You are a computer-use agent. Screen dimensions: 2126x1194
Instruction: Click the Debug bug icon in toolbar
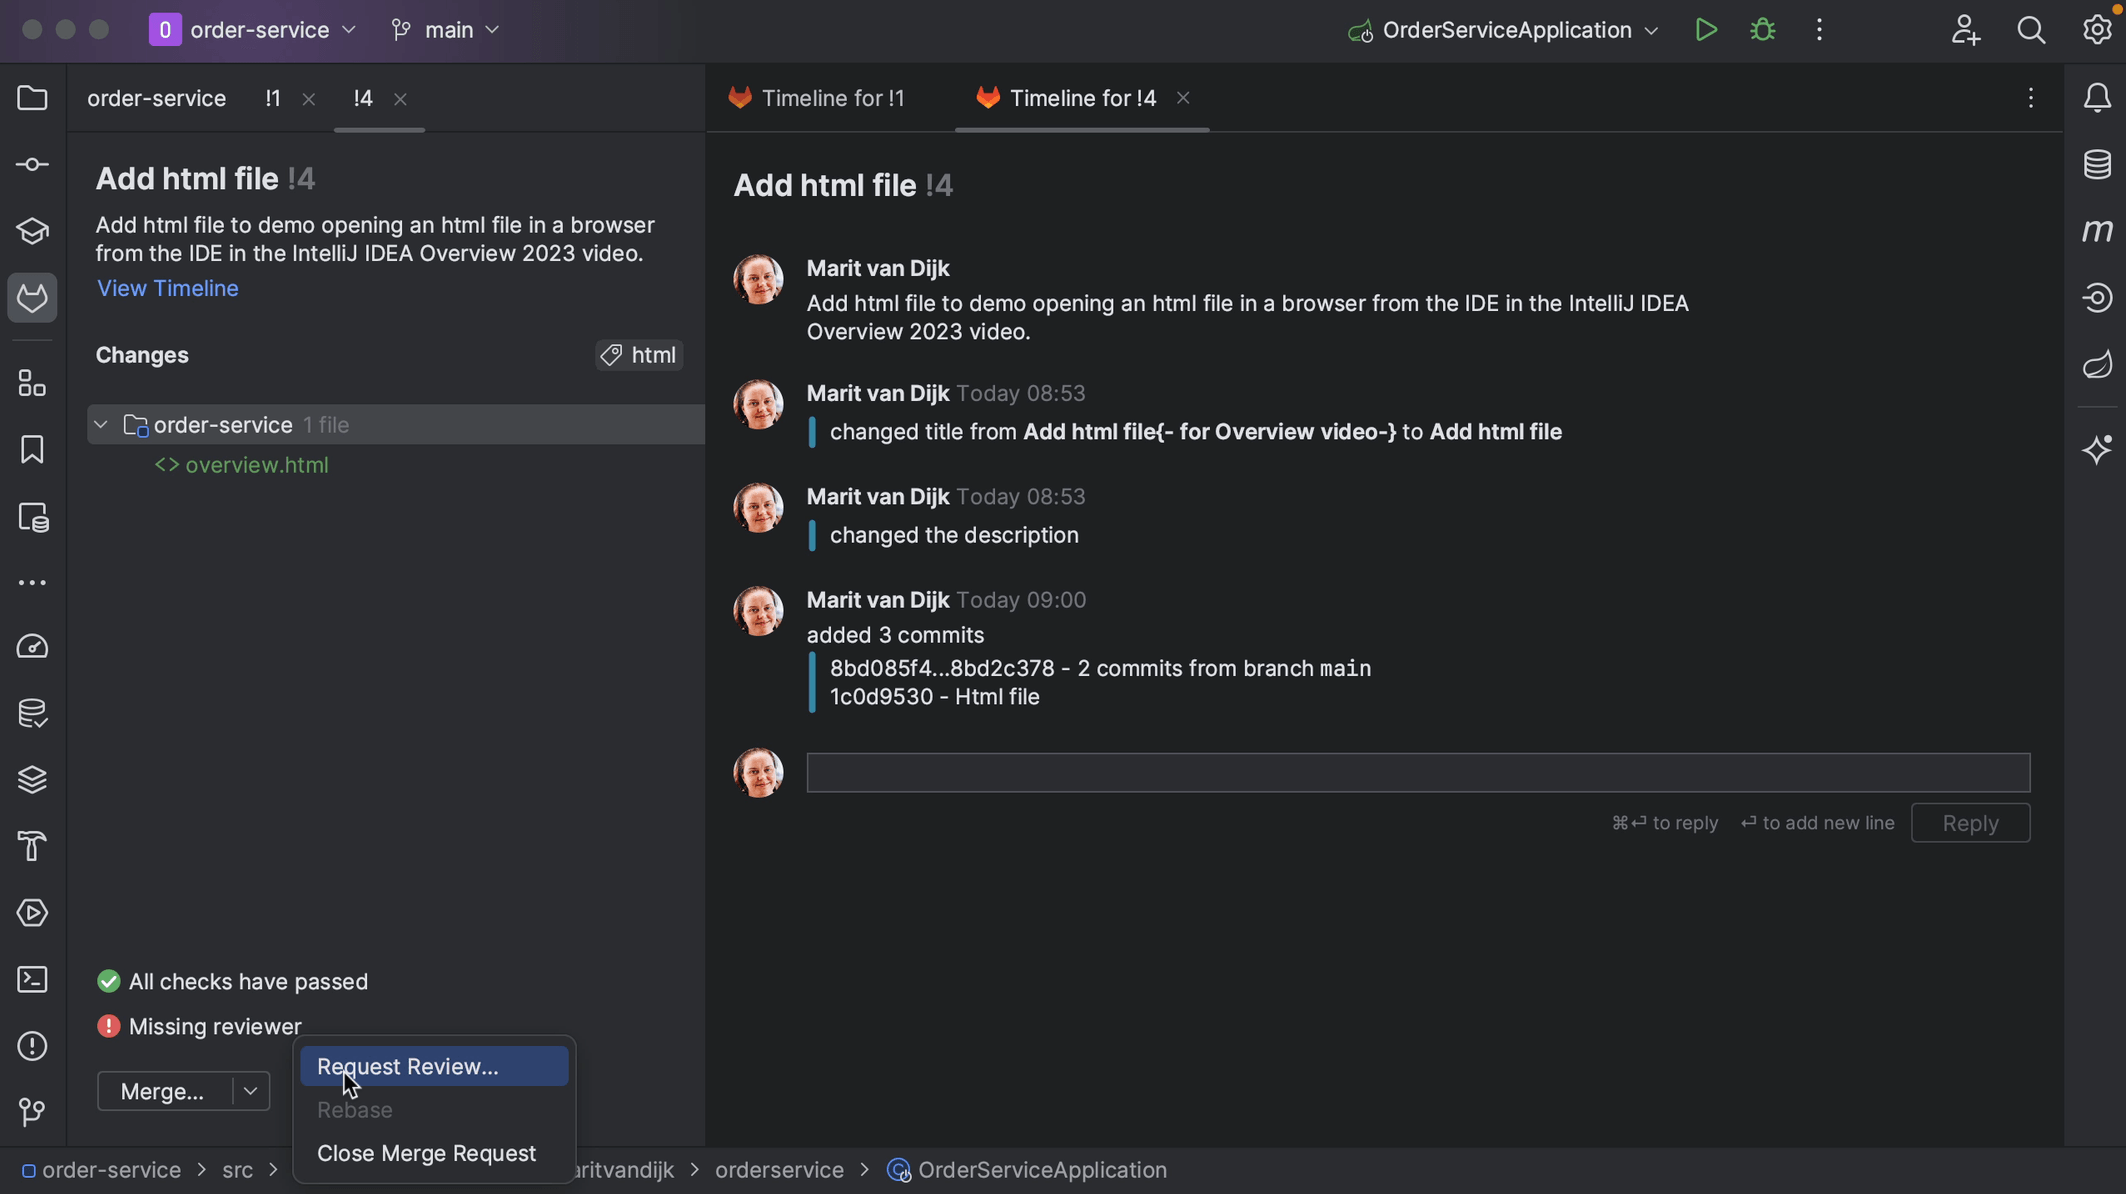coord(1763,30)
